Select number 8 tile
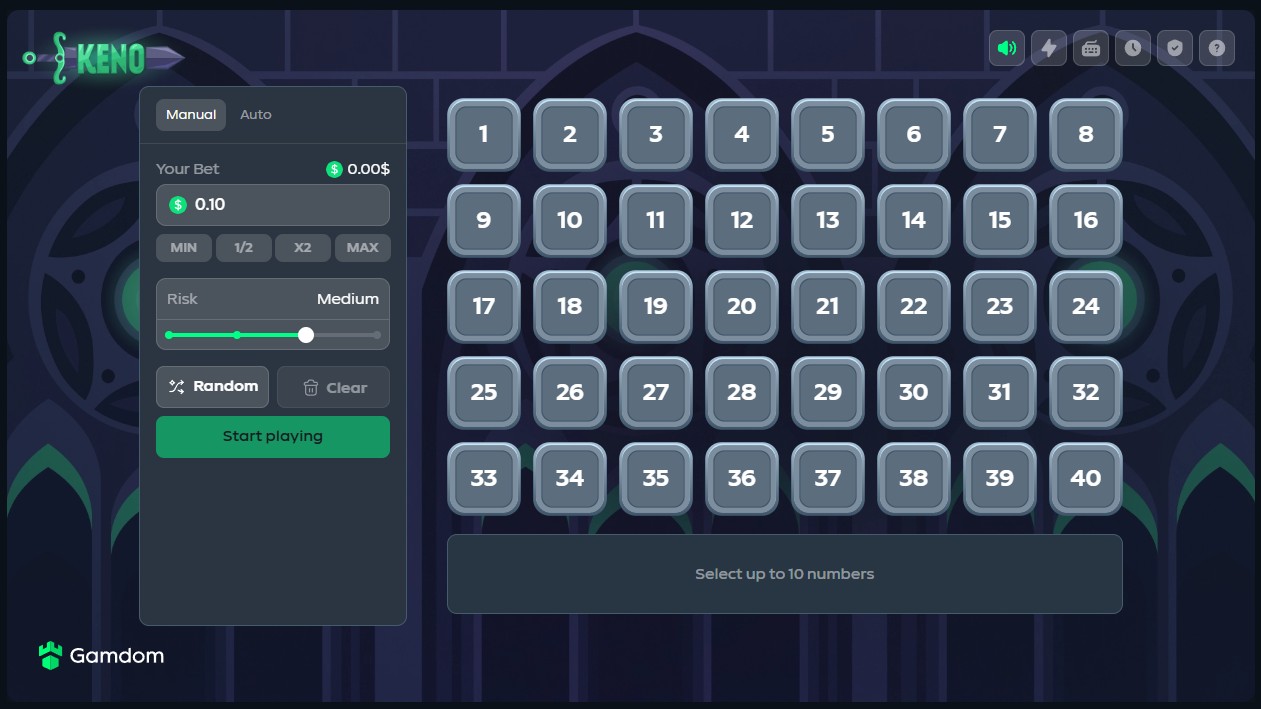This screenshot has height=709, width=1261. click(1086, 135)
